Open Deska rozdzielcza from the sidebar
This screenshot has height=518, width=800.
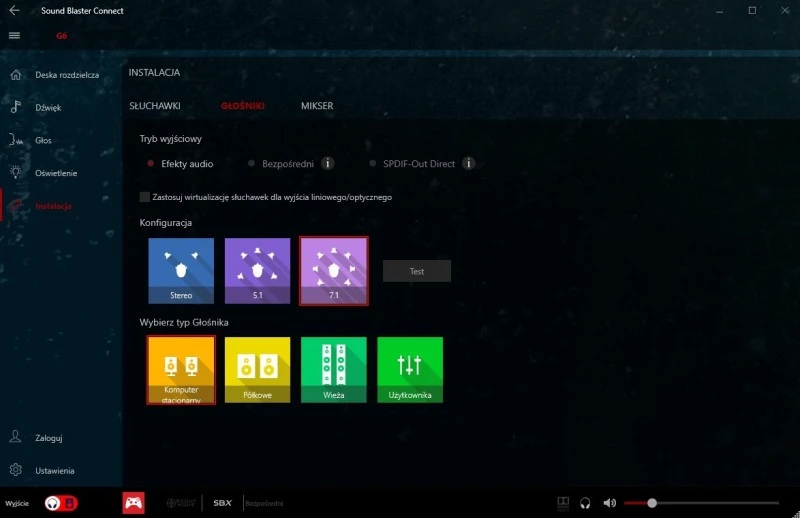click(66, 75)
